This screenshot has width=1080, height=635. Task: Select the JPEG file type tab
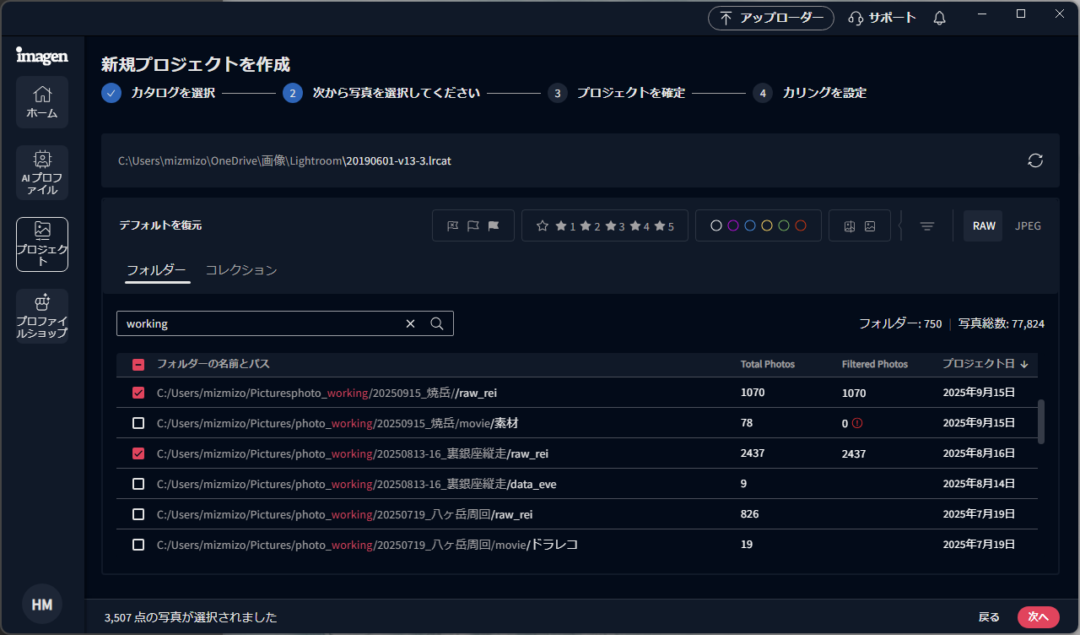click(x=1028, y=226)
